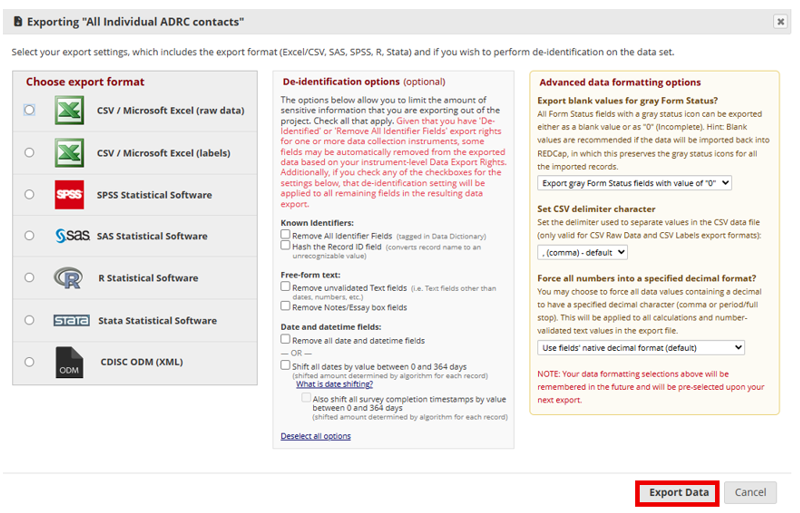Click the document icon beside the dialog title

(x=18, y=21)
